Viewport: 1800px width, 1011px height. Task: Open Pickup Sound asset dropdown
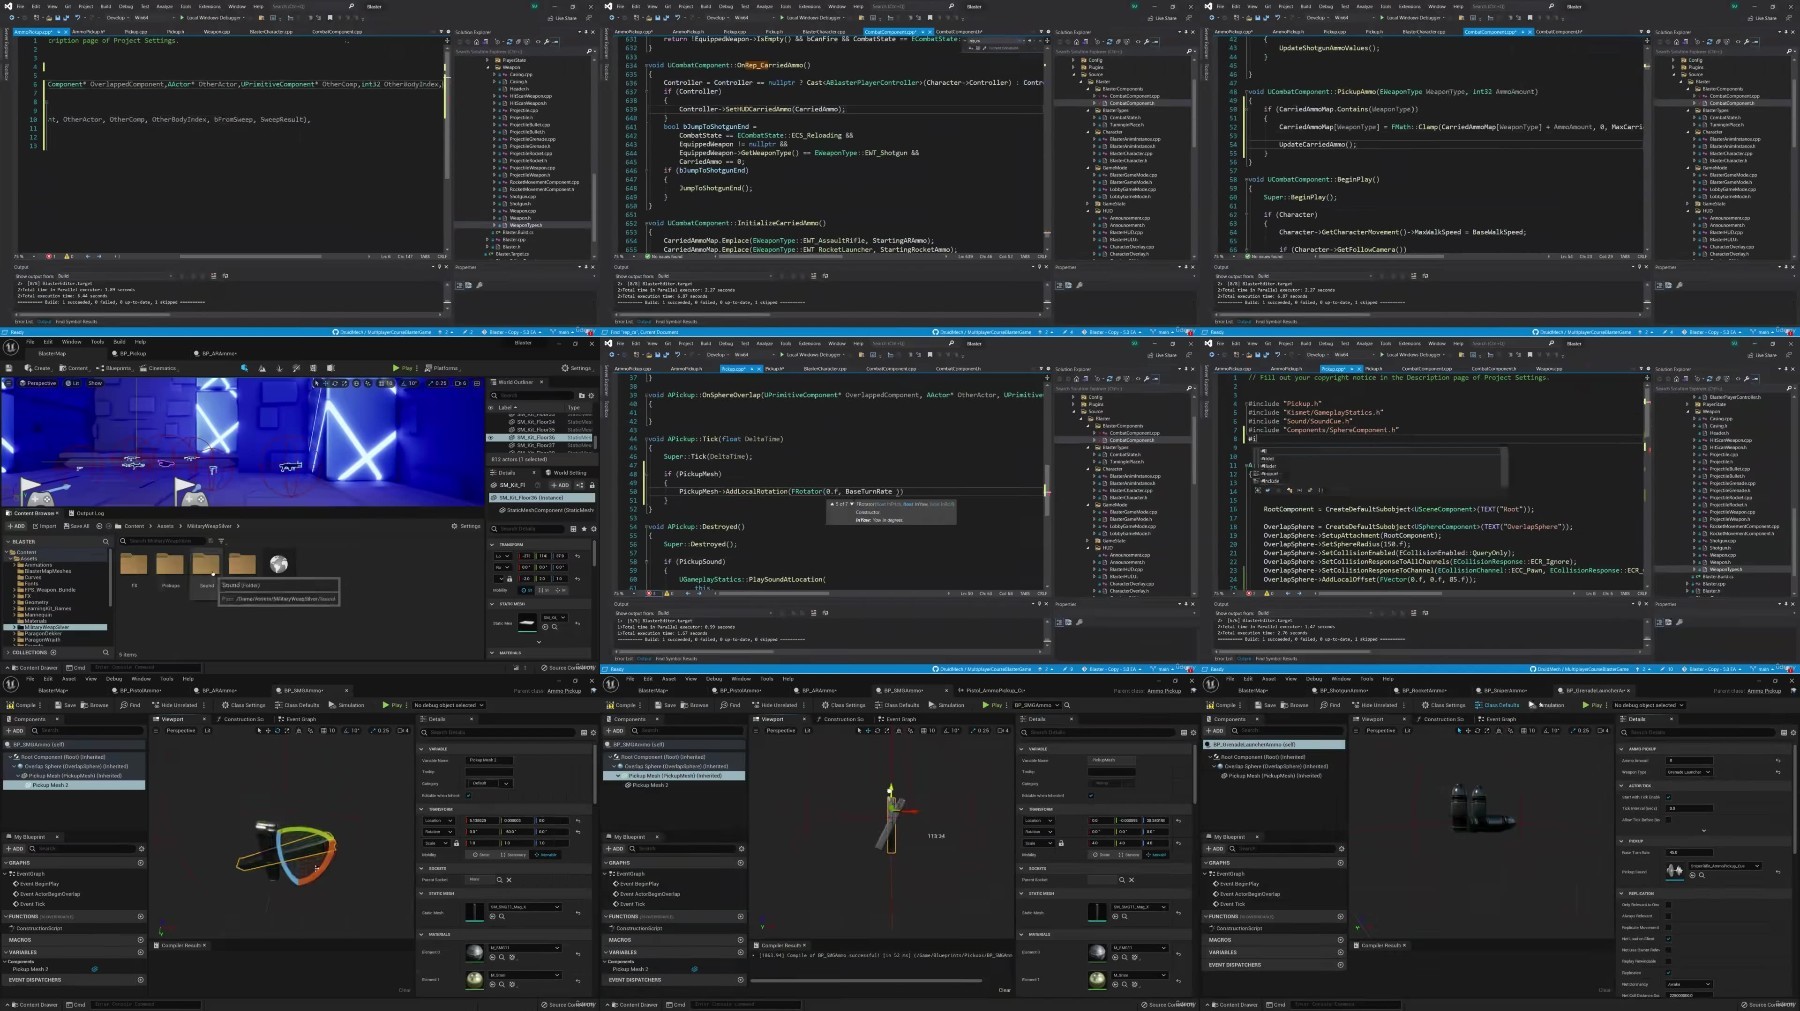1724,866
